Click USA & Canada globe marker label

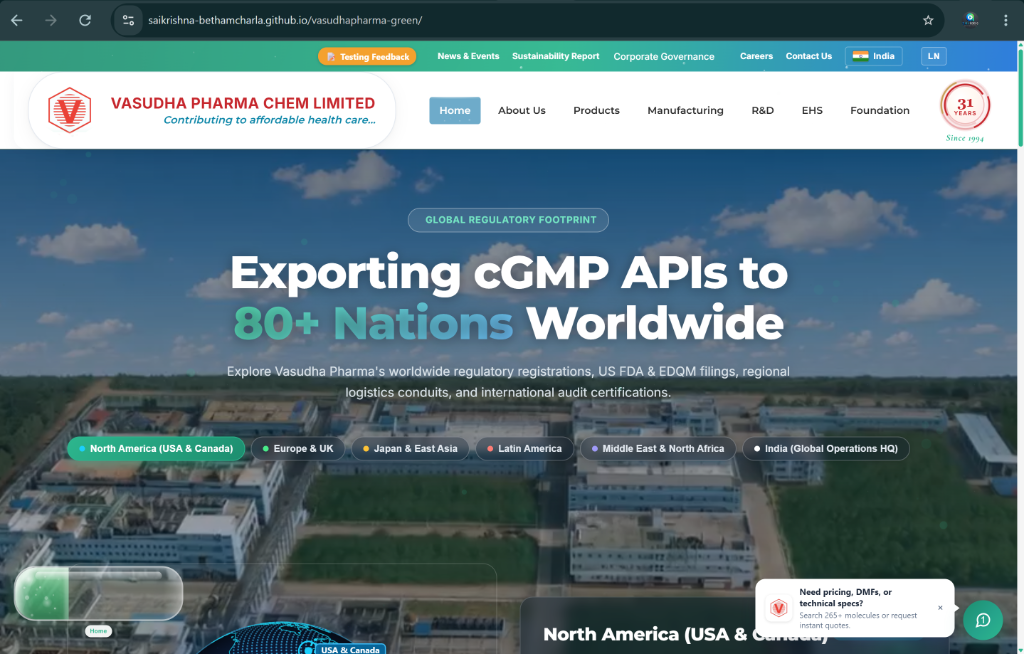point(349,649)
